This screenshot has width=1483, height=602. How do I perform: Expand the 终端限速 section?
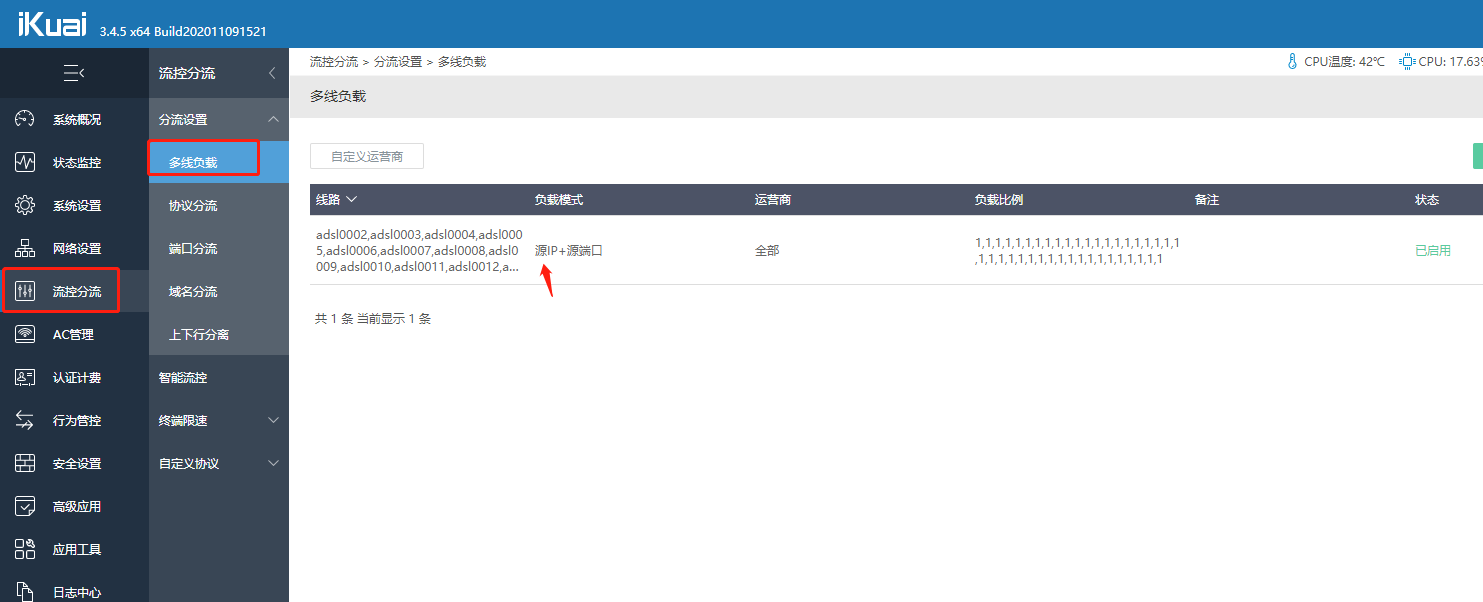273,420
